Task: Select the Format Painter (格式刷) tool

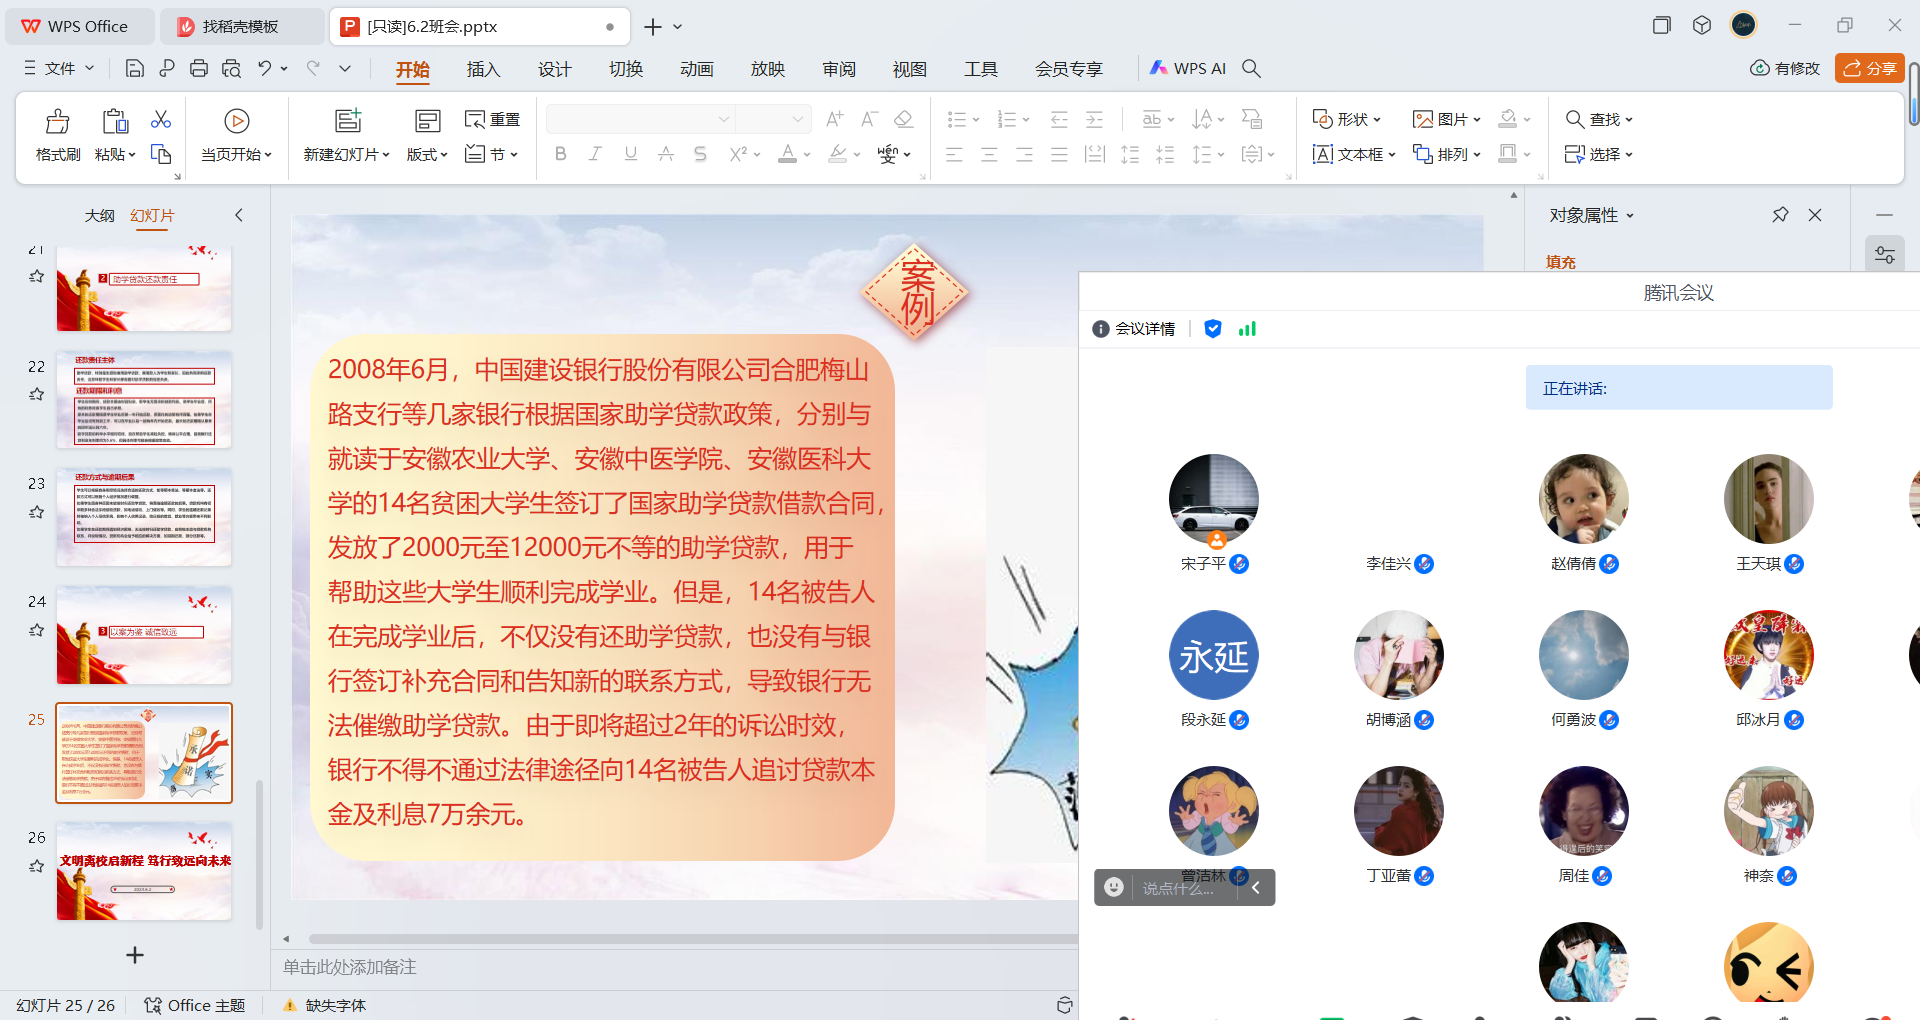Action: pos(57,135)
